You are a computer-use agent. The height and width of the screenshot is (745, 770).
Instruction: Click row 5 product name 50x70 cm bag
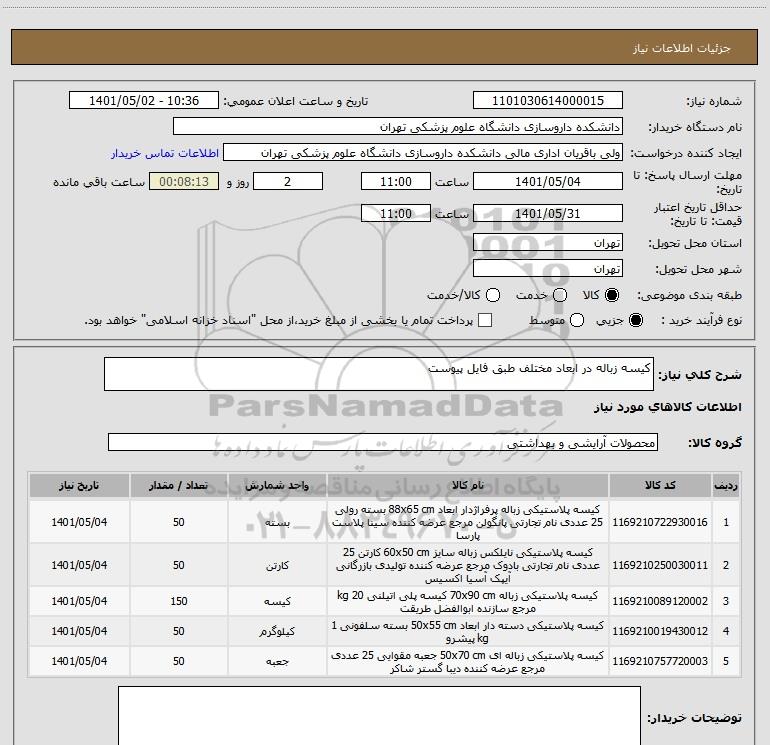(x=468, y=662)
